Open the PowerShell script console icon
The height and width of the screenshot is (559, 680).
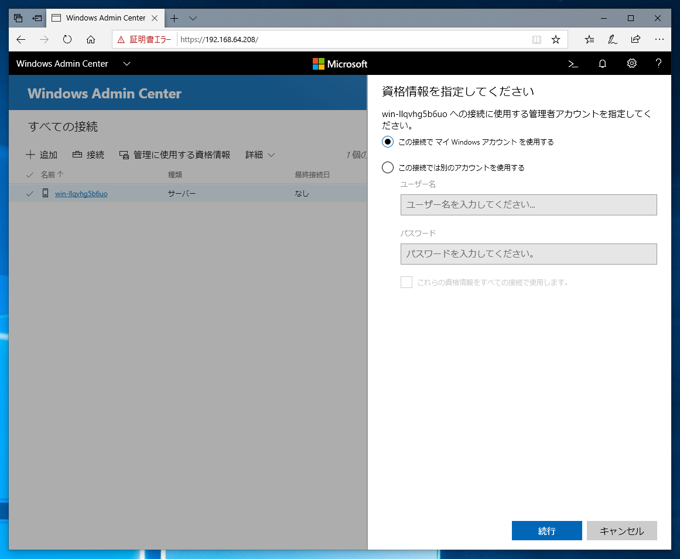point(573,64)
